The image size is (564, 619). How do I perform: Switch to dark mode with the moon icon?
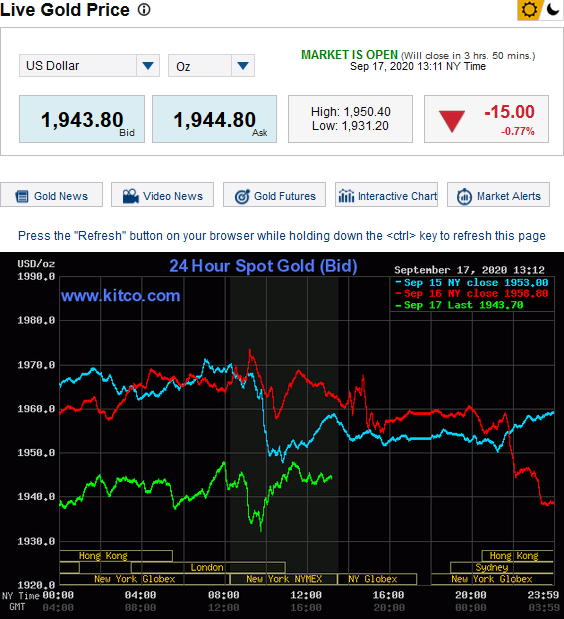tap(553, 9)
